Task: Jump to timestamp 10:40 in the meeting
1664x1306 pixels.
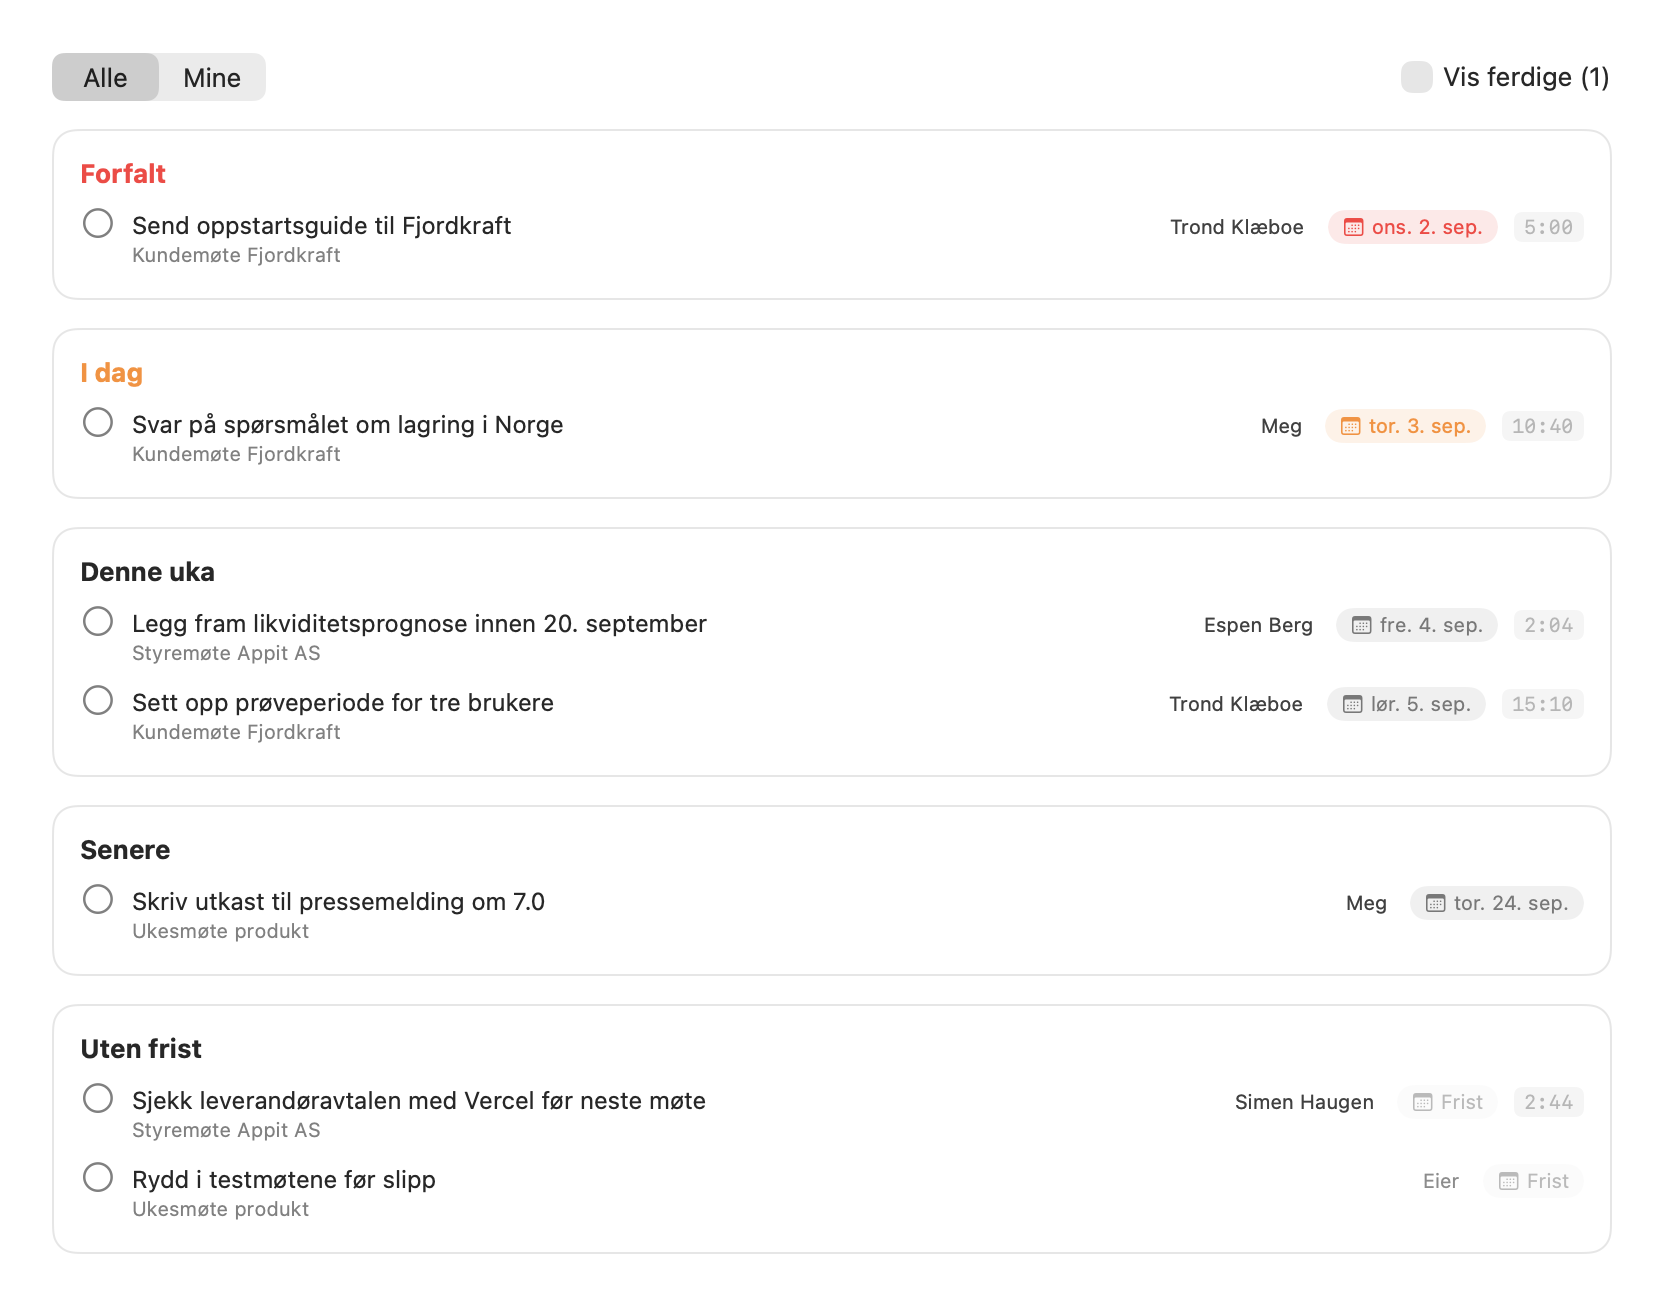Action: [x=1542, y=426]
